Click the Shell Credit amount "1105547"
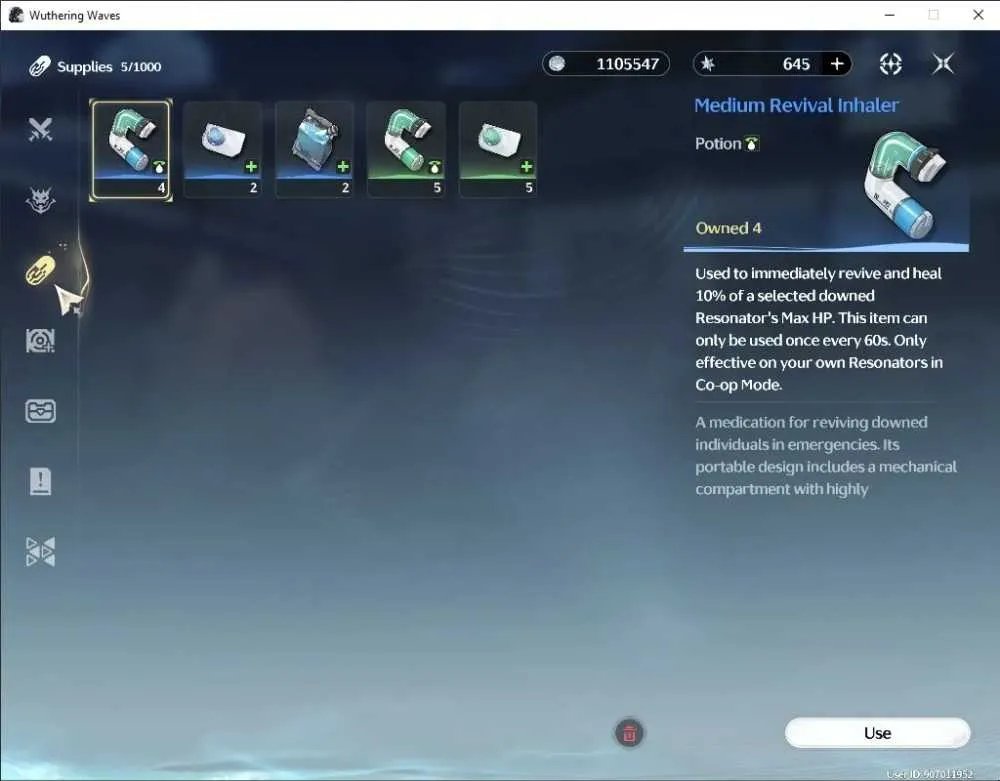The image size is (1000, 781). [x=628, y=64]
